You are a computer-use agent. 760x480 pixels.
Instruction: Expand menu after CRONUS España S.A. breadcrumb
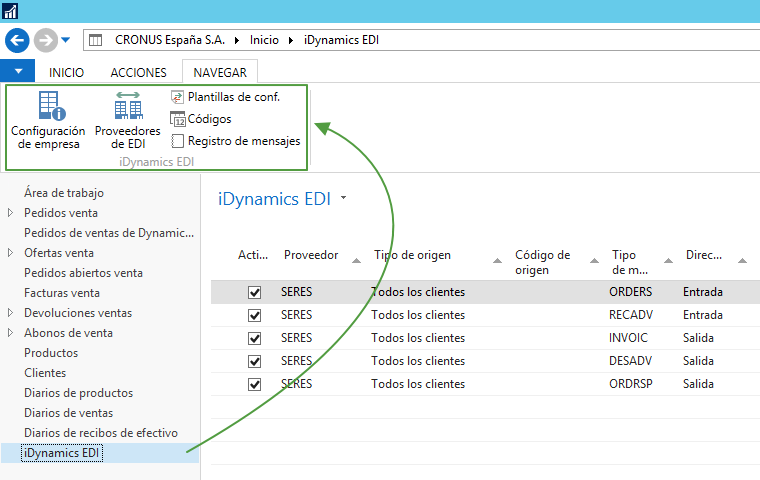[237, 40]
